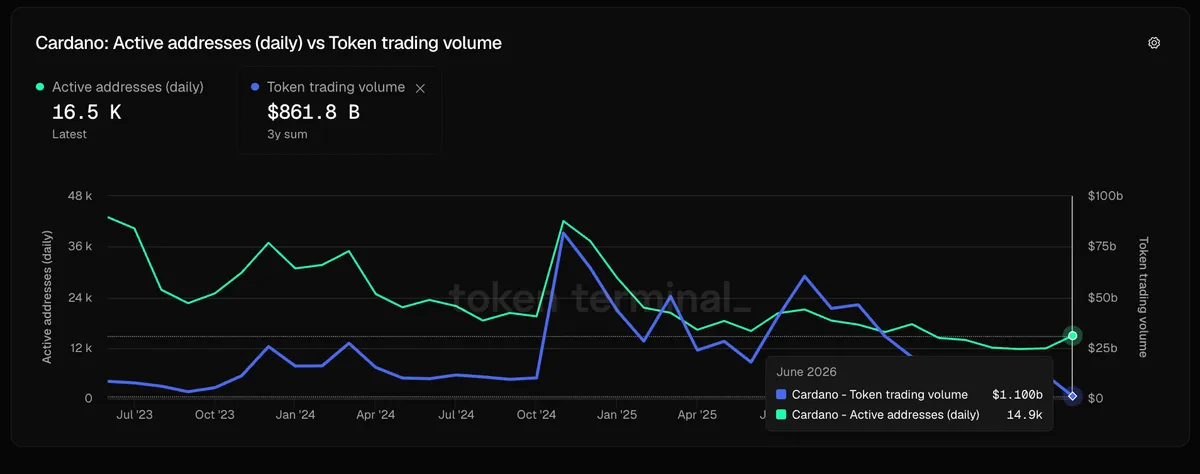
Task: Click the Oct '24 x-axis label
Action: (537, 414)
